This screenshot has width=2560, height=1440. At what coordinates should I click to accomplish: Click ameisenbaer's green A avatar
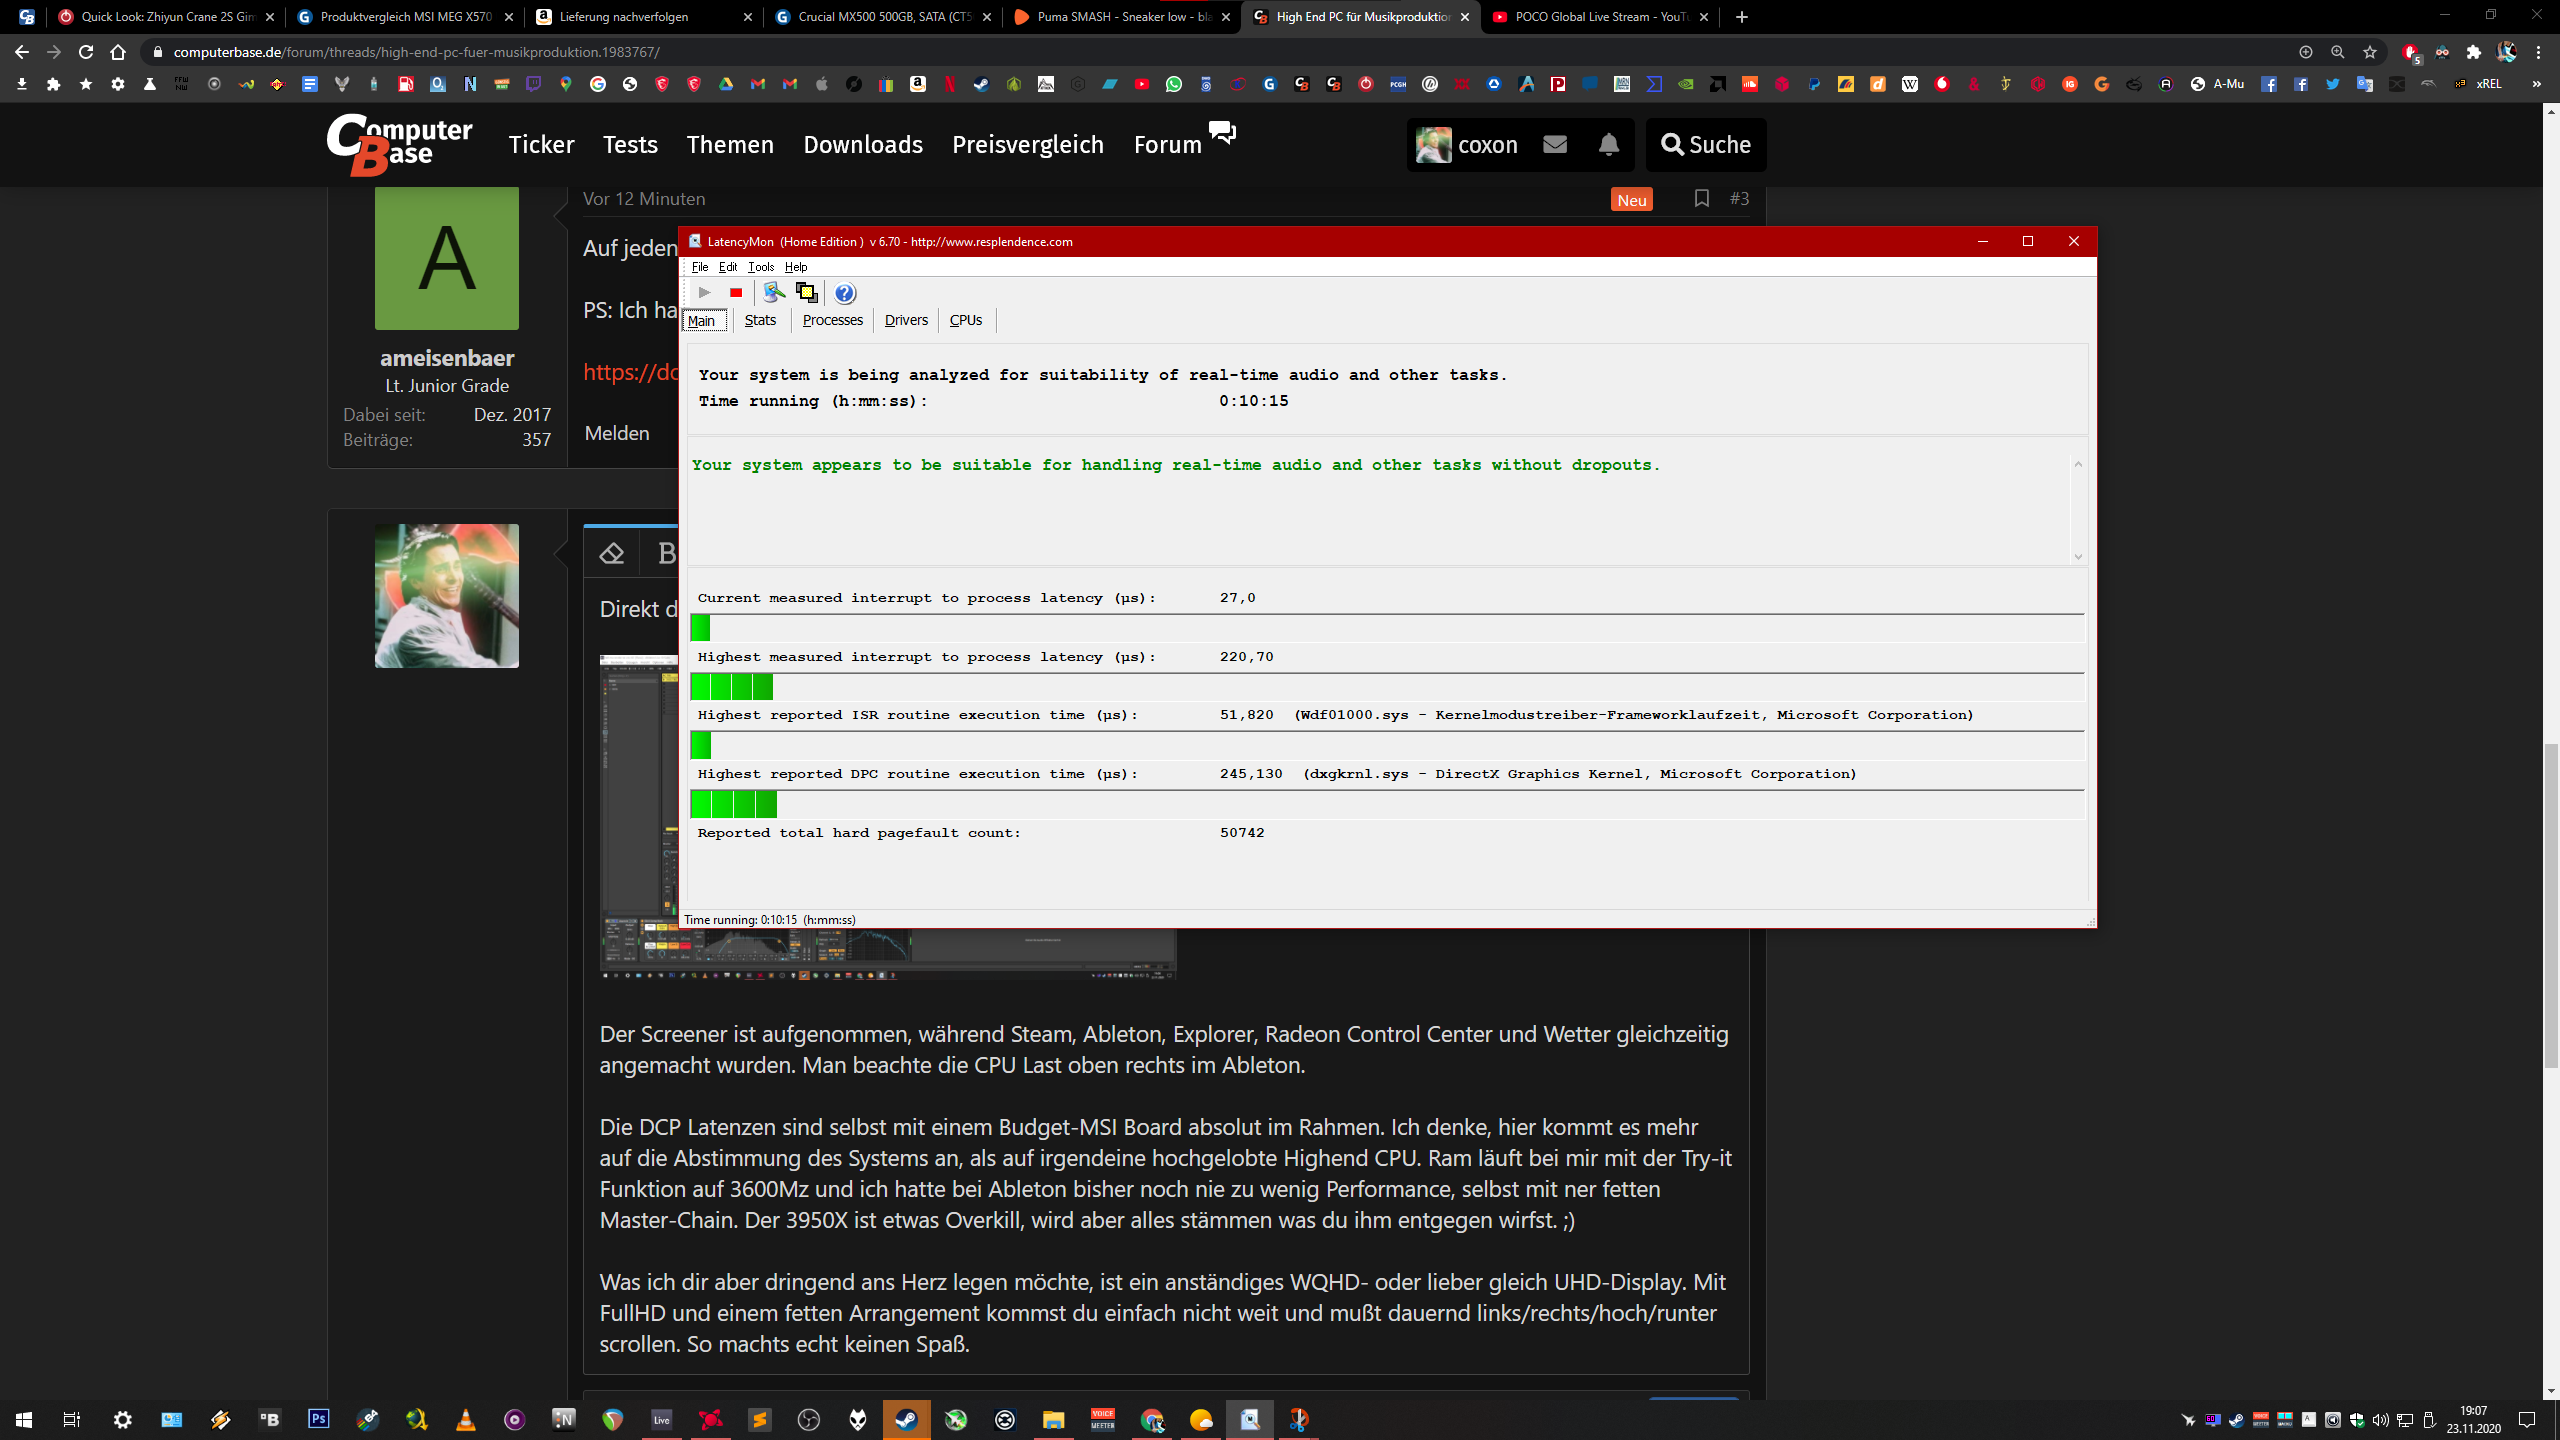point(447,258)
